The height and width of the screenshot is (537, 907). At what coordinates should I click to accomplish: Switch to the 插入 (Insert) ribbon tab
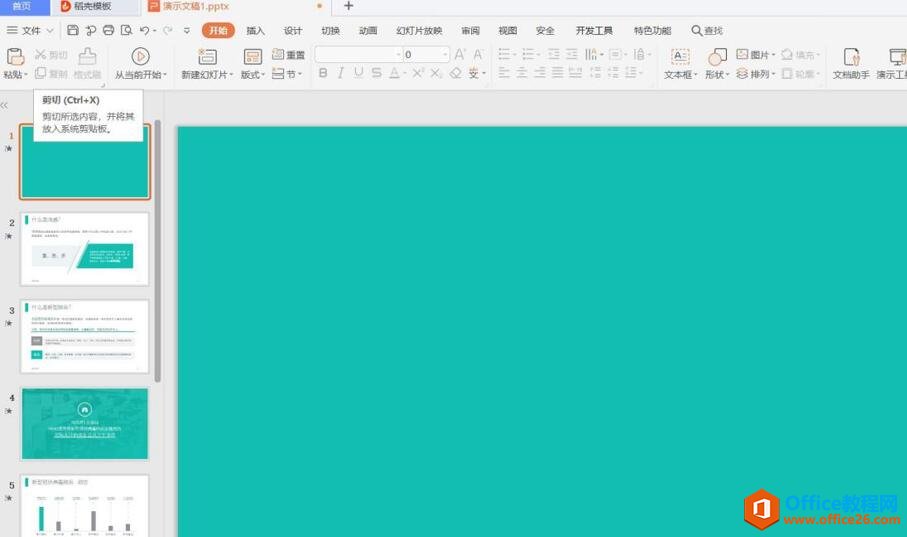256,31
